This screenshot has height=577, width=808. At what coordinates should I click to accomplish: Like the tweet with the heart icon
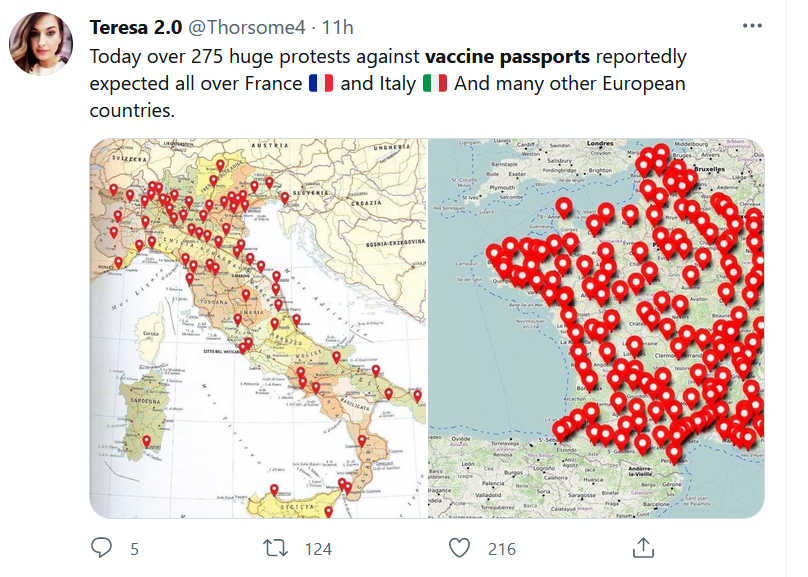click(459, 548)
